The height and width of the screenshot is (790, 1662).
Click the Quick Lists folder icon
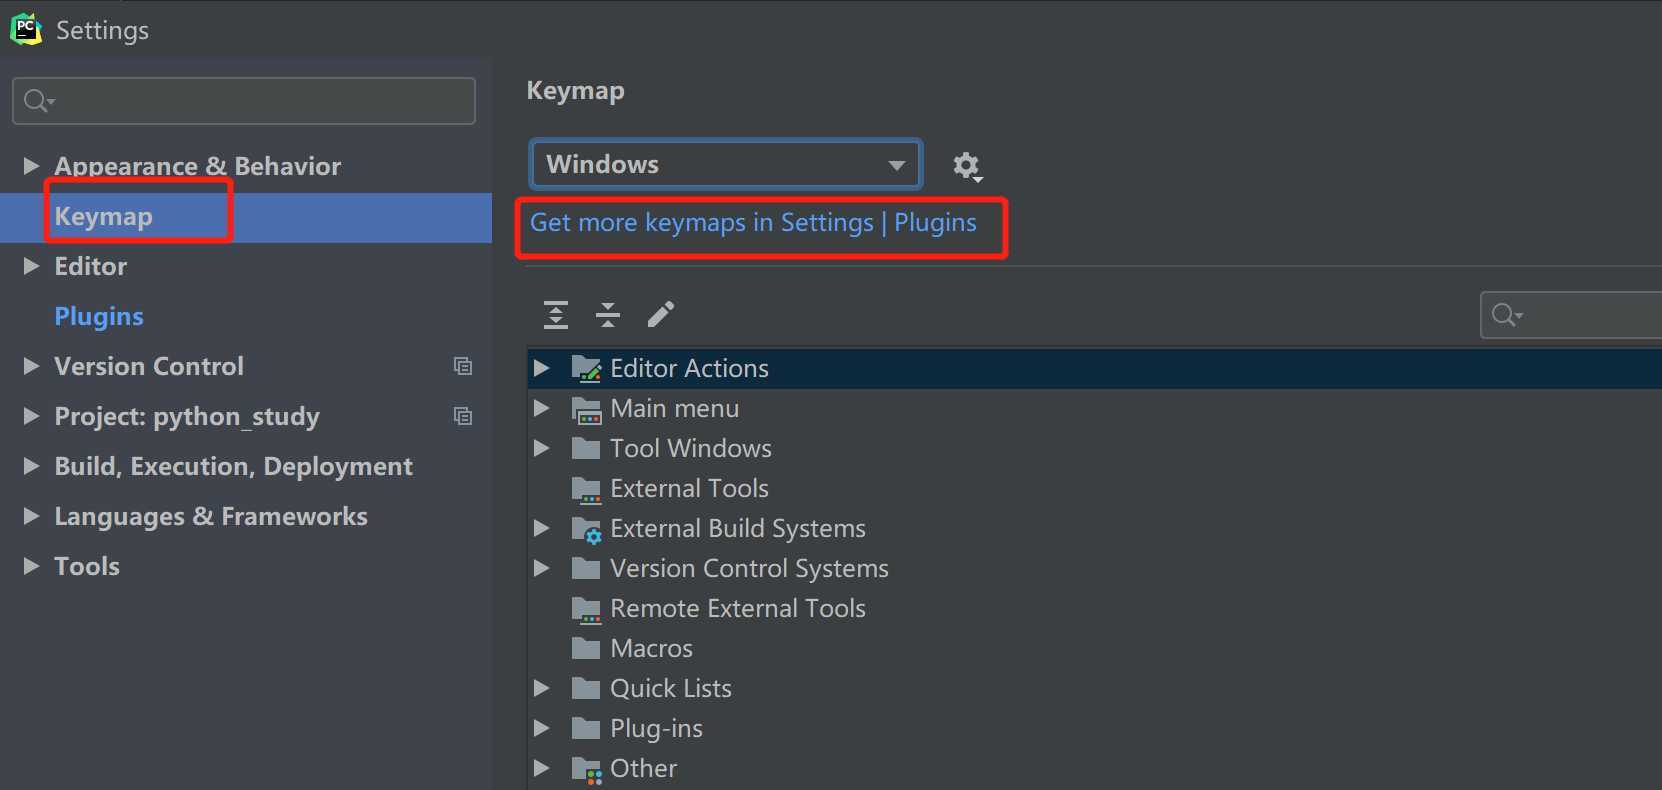coord(586,688)
